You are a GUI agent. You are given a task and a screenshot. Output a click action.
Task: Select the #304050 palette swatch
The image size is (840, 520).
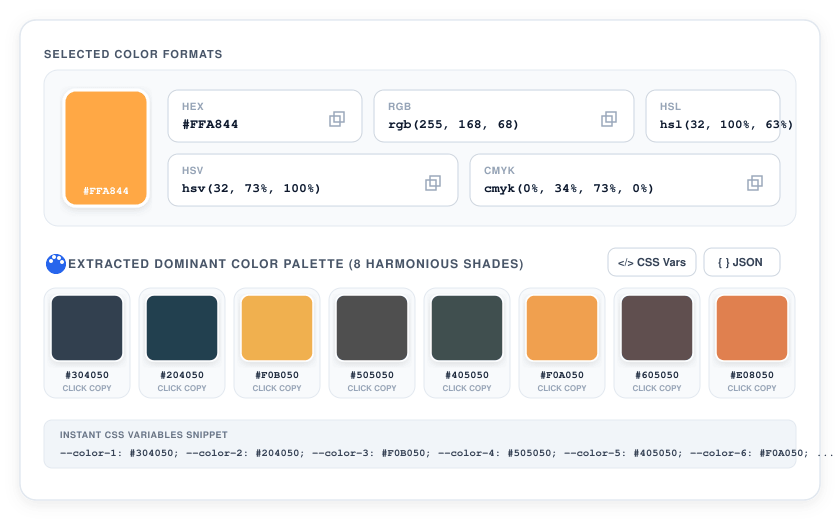87,328
